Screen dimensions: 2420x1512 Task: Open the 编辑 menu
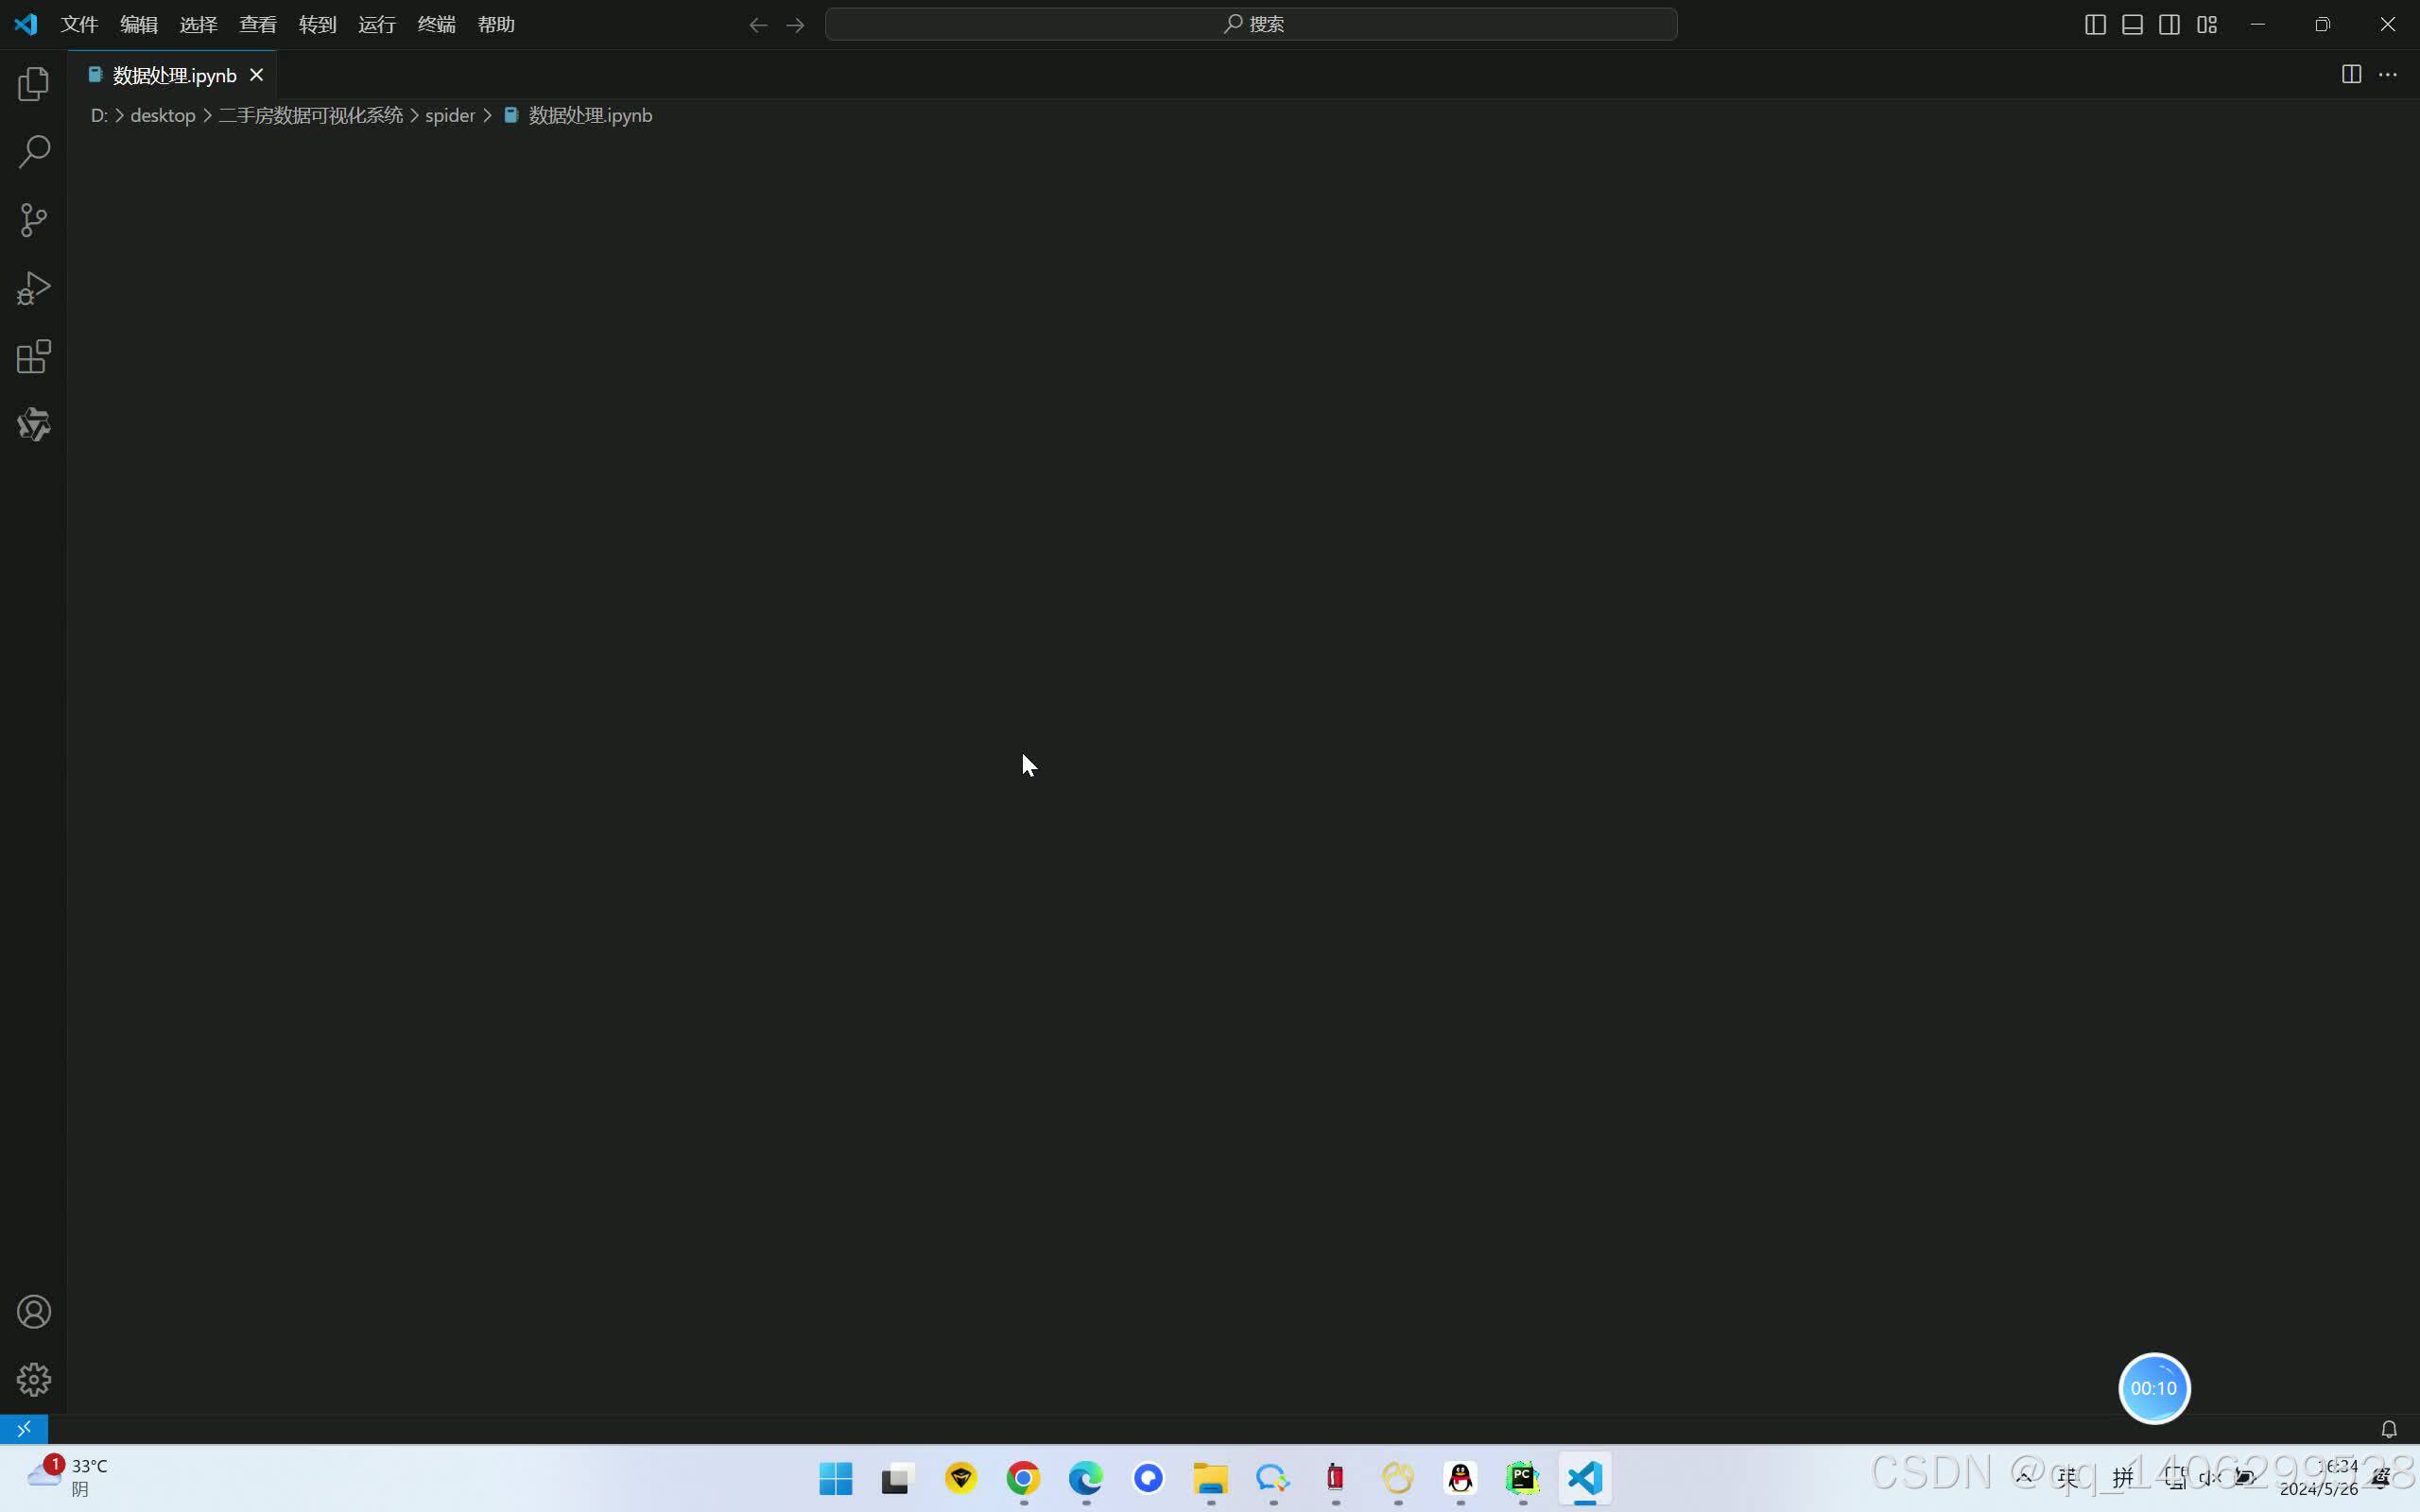139,24
